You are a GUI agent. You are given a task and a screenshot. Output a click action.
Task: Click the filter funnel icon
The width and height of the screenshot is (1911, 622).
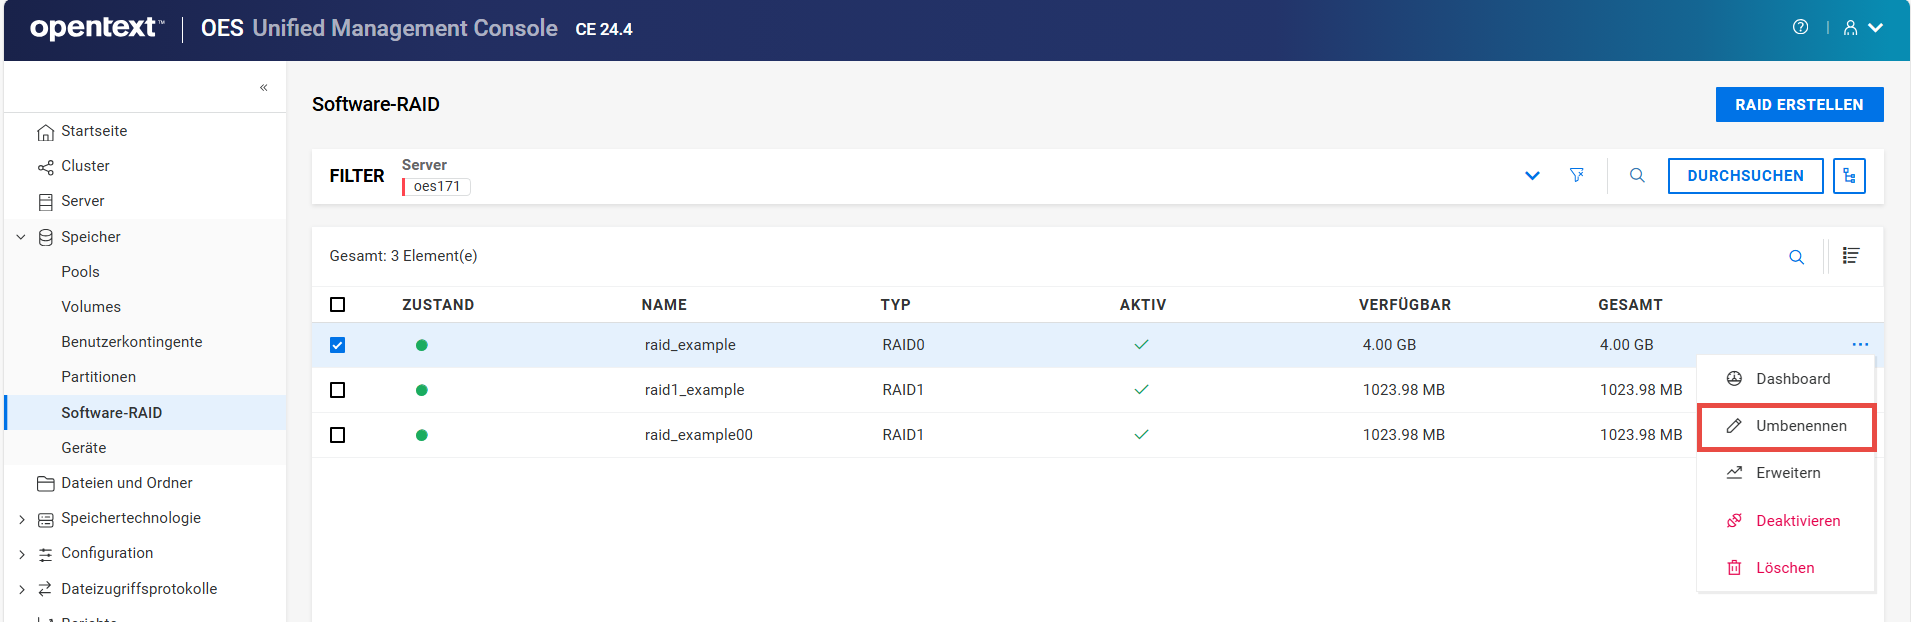(x=1577, y=176)
